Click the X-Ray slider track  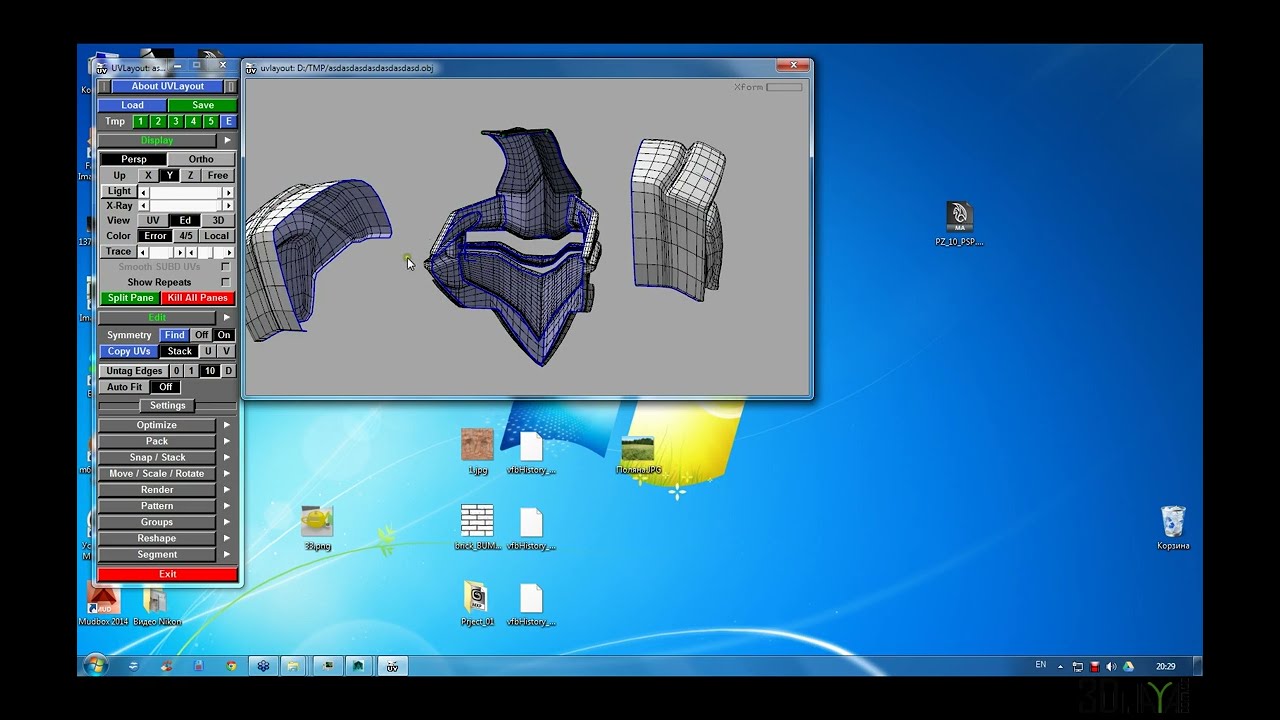pyautogui.click(x=186, y=206)
